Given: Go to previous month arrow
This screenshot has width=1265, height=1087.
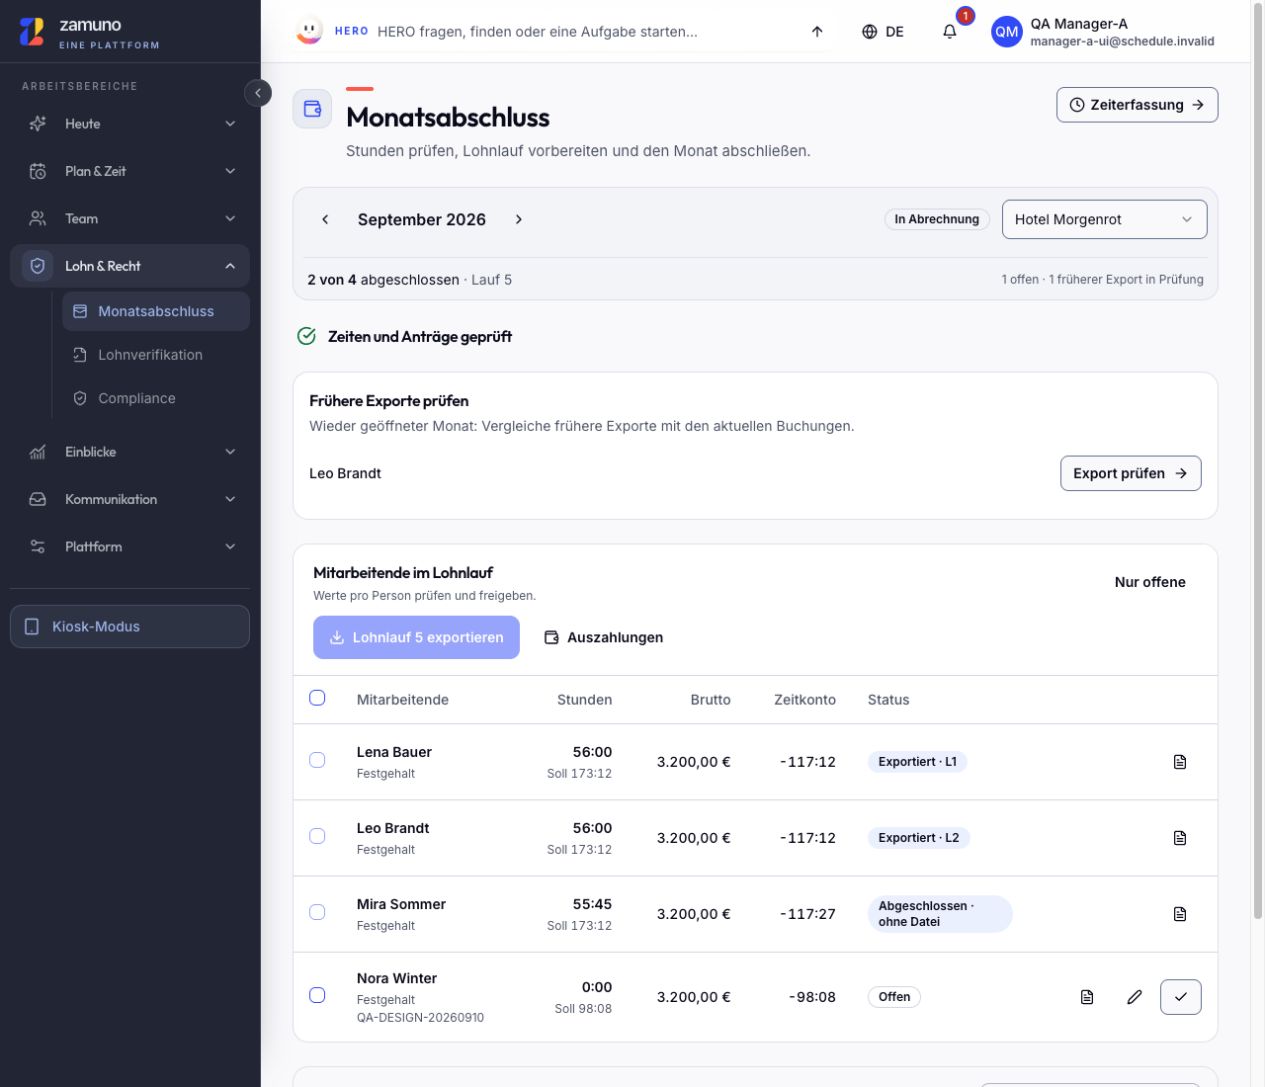Looking at the screenshot, I should point(325,220).
